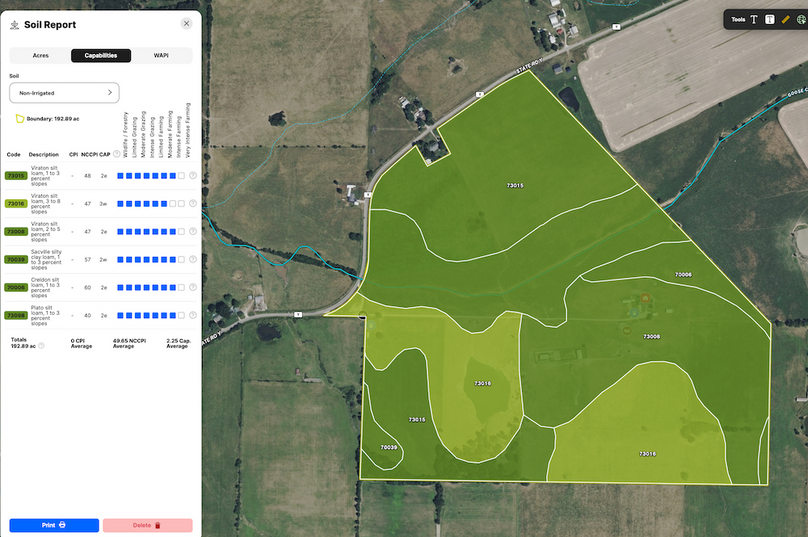The width and height of the screenshot is (808, 537).
Task: Select the plain Text tool
Action: click(754, 19)
